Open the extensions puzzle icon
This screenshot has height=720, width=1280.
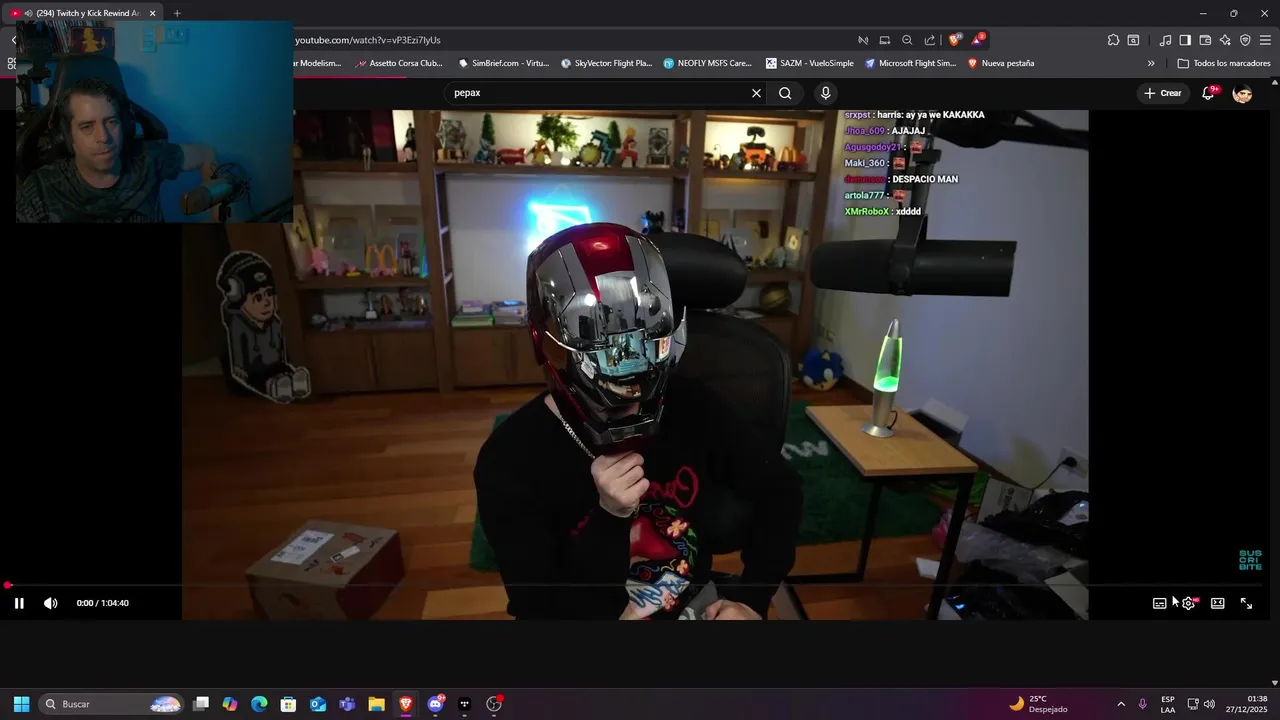[1113, 40]
